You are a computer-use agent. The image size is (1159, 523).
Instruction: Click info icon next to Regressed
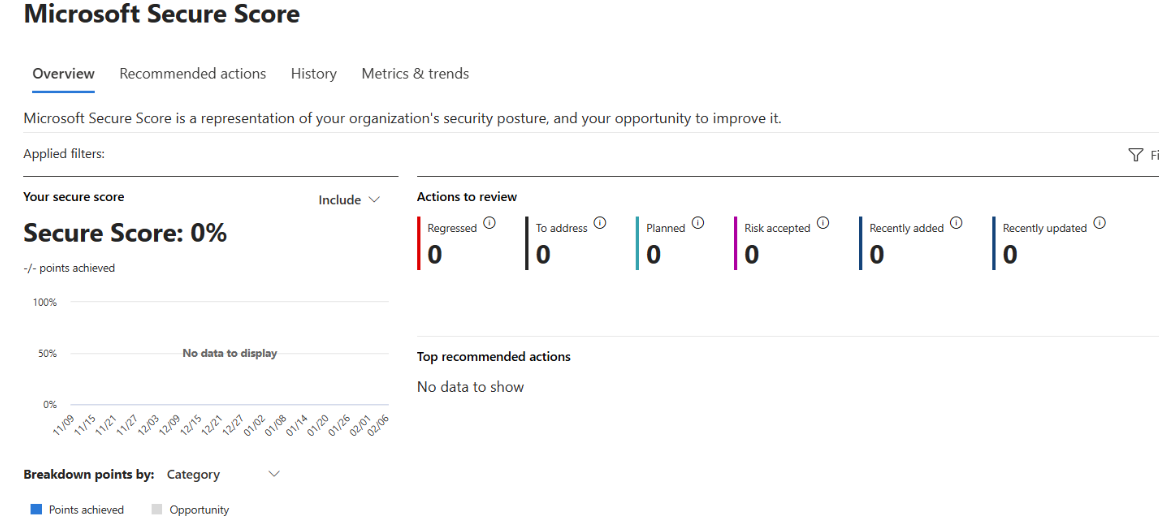pos(490,223)
